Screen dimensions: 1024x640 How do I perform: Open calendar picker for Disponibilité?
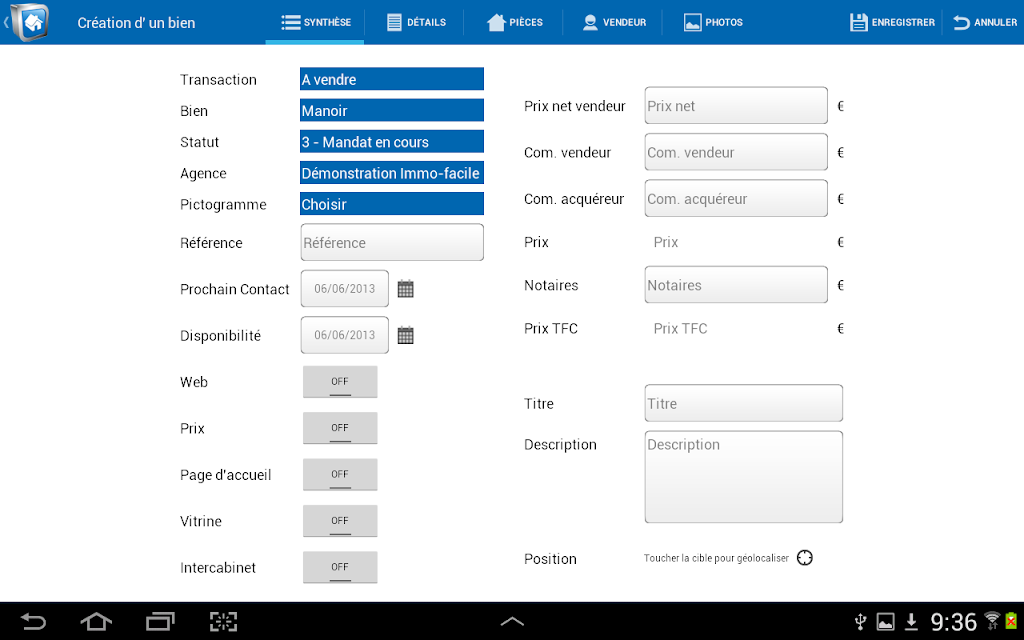point(406,335)
